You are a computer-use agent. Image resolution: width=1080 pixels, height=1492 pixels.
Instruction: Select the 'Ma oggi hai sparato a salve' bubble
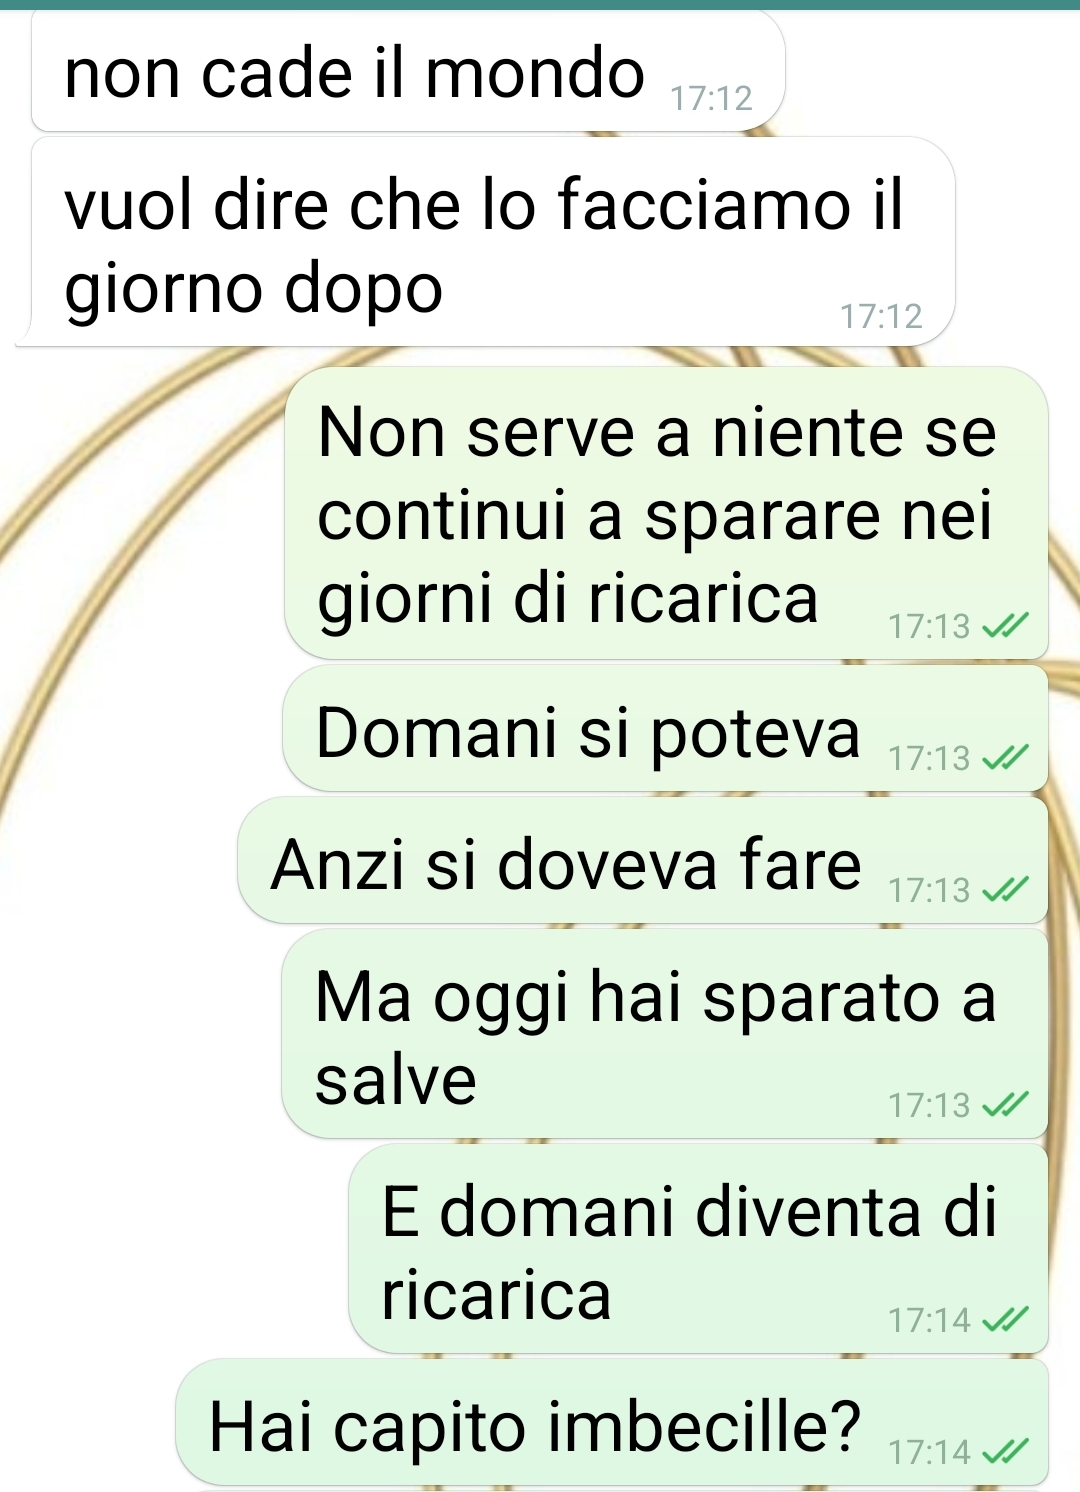coord(665,1034)
